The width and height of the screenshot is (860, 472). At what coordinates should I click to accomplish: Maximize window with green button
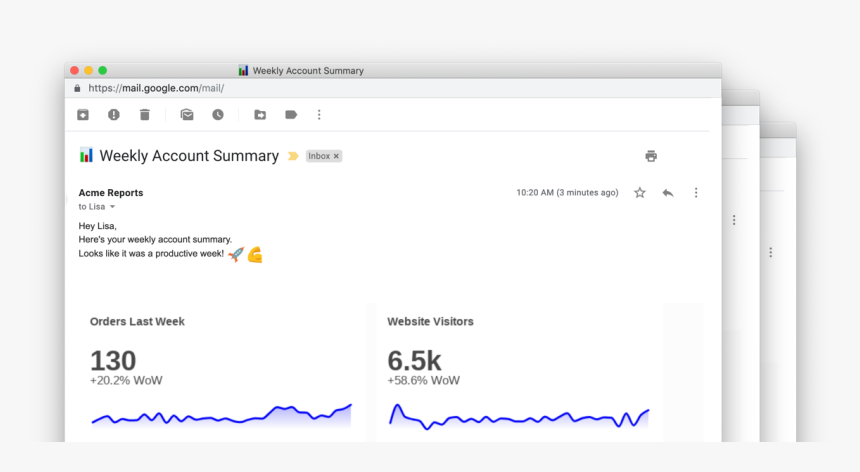103,70
